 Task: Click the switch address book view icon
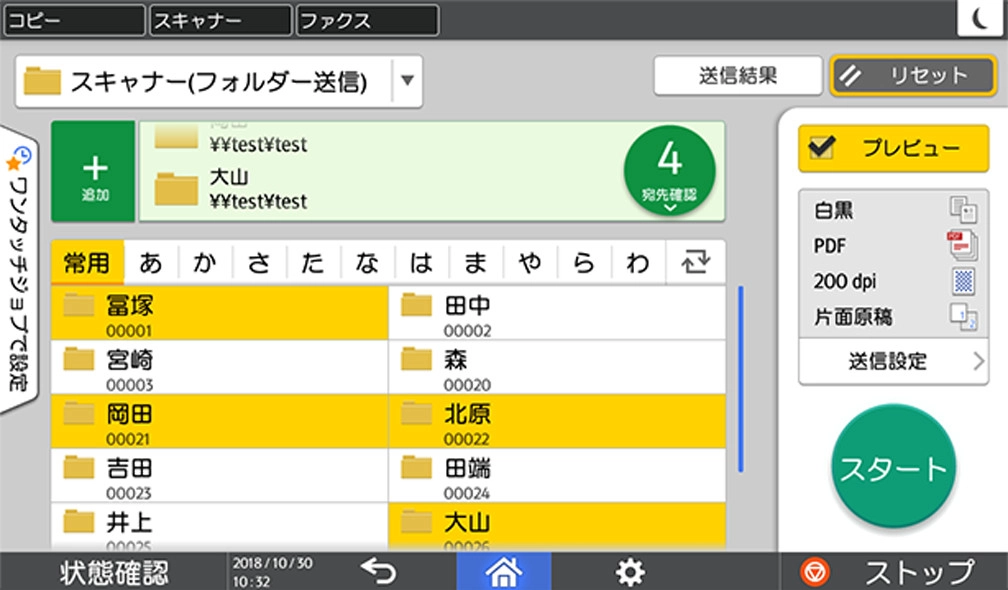click(x=695, y=263)
